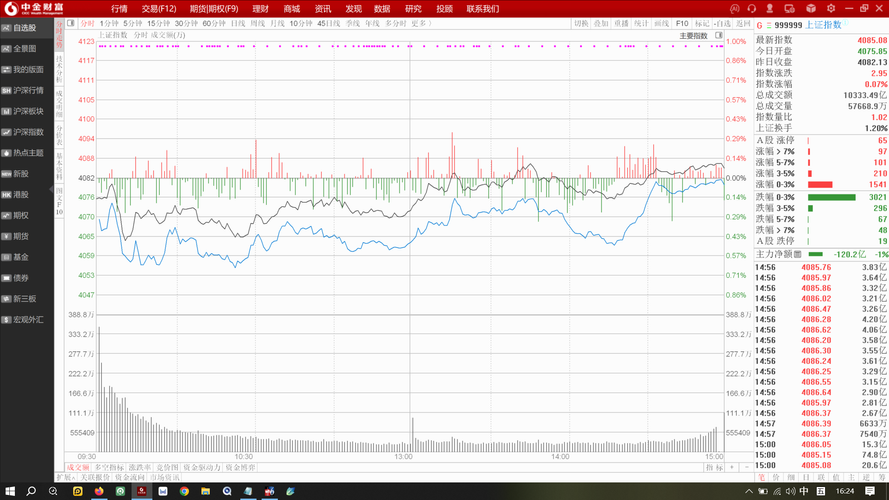Open the 主要指数 index selector
The width and height of the screenshot is (889, 500).
coord(694,36)
